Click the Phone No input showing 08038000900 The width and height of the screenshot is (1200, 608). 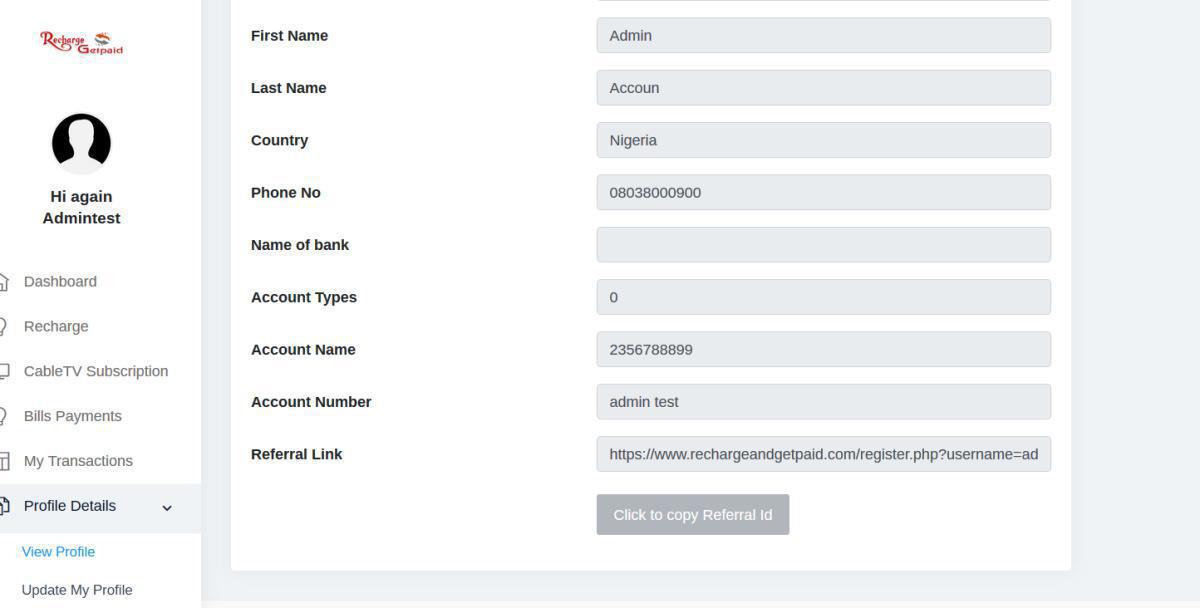pyautogui.click(x=822, y=192)
